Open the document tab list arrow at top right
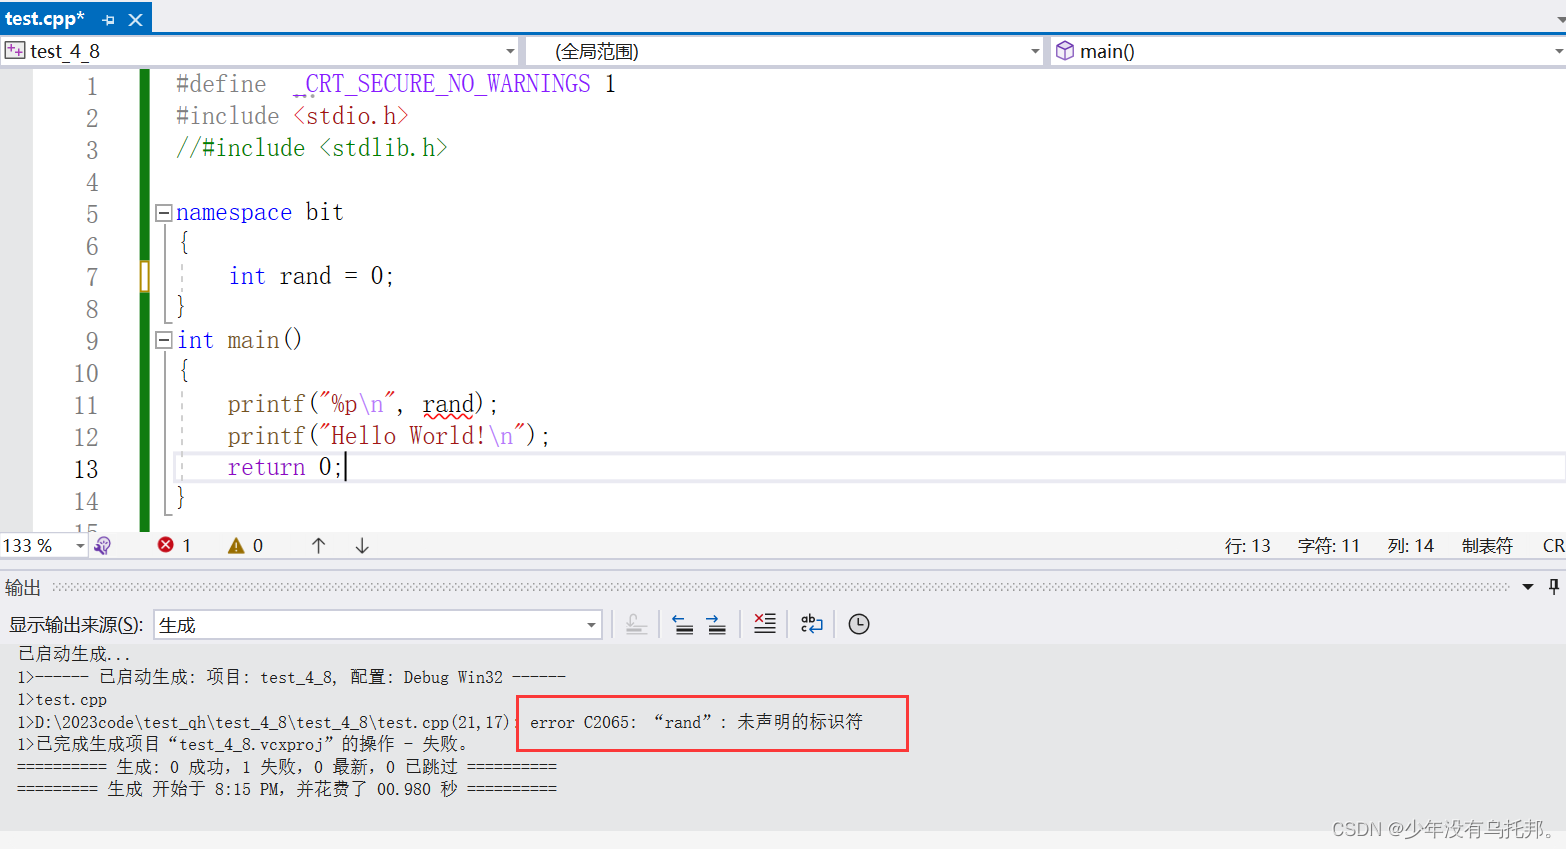1566x849 pixels. 1559,19
